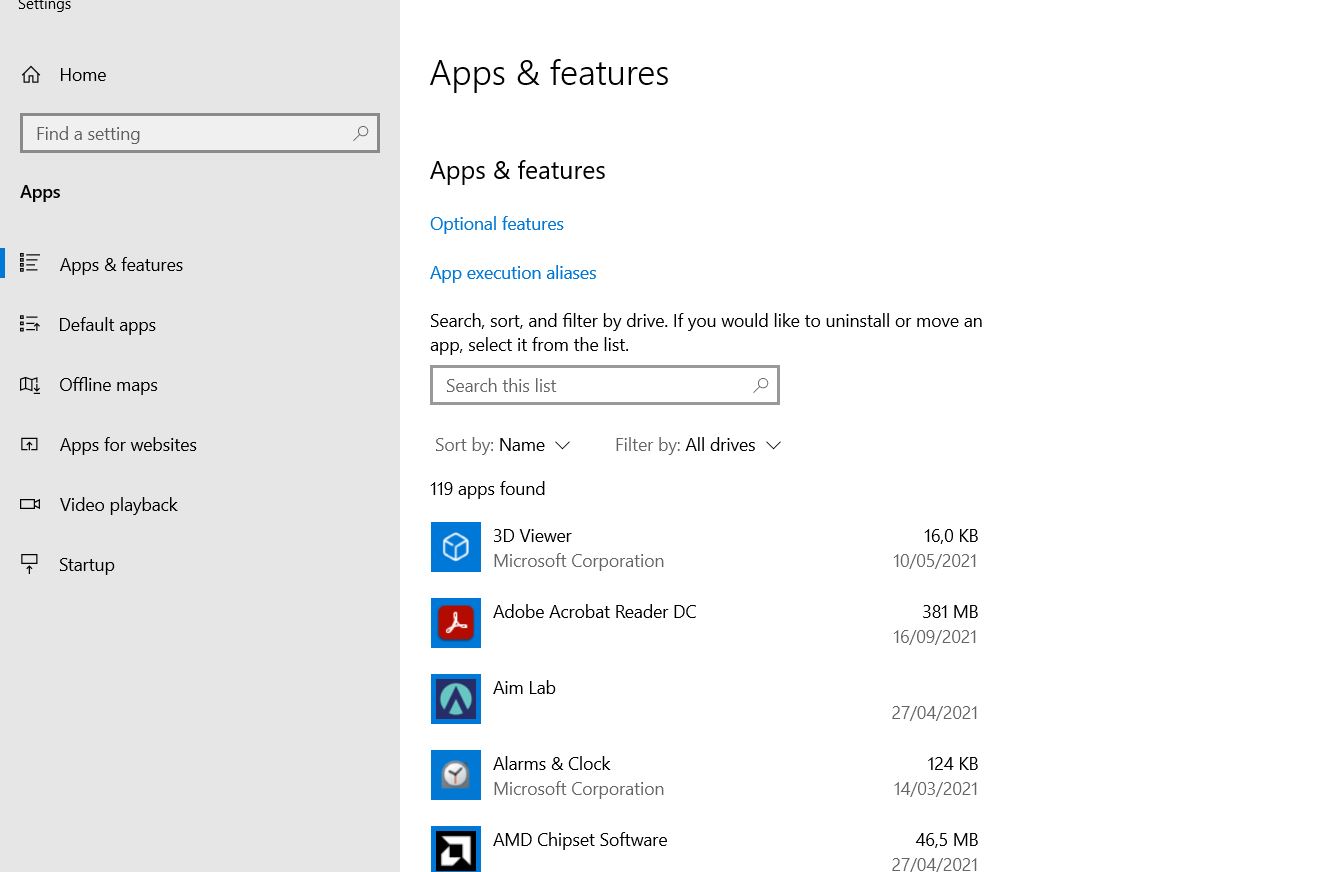This screenshot has height=872, width=1331.
Task: Select the Aim Lab app name
Action: pyautogui.click(x=524, y=688)
